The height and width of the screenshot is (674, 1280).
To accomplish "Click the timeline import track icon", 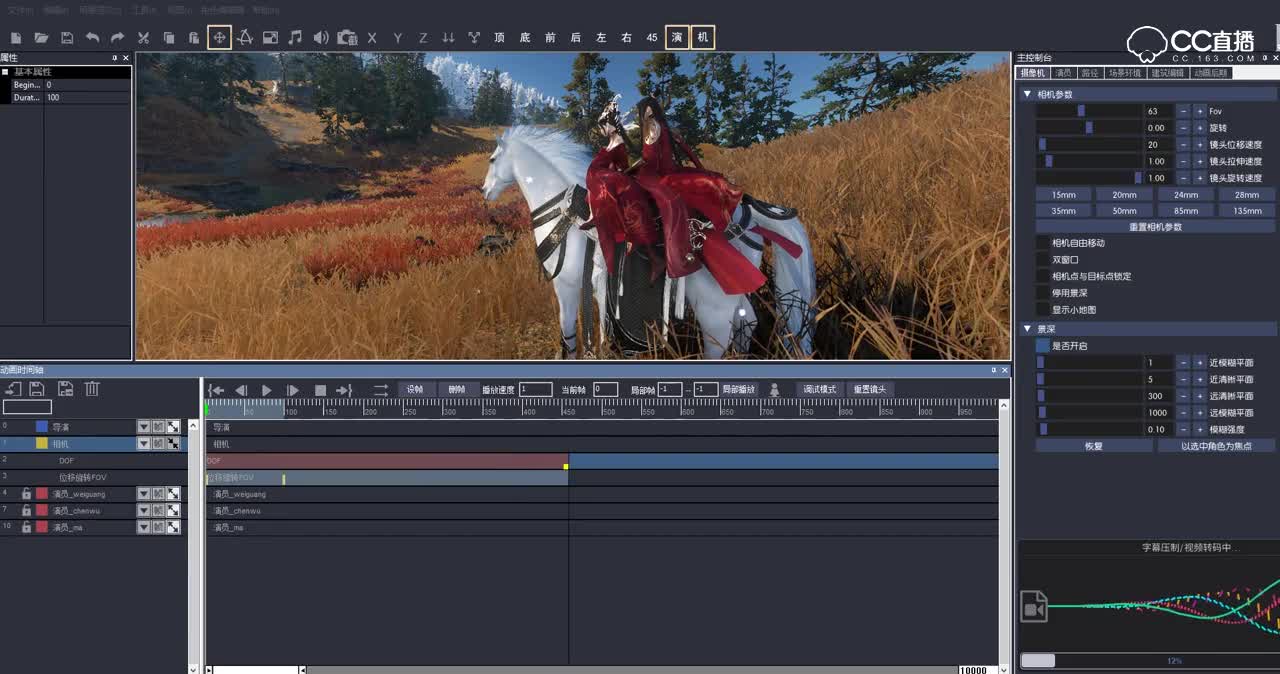I will [13, 389].
